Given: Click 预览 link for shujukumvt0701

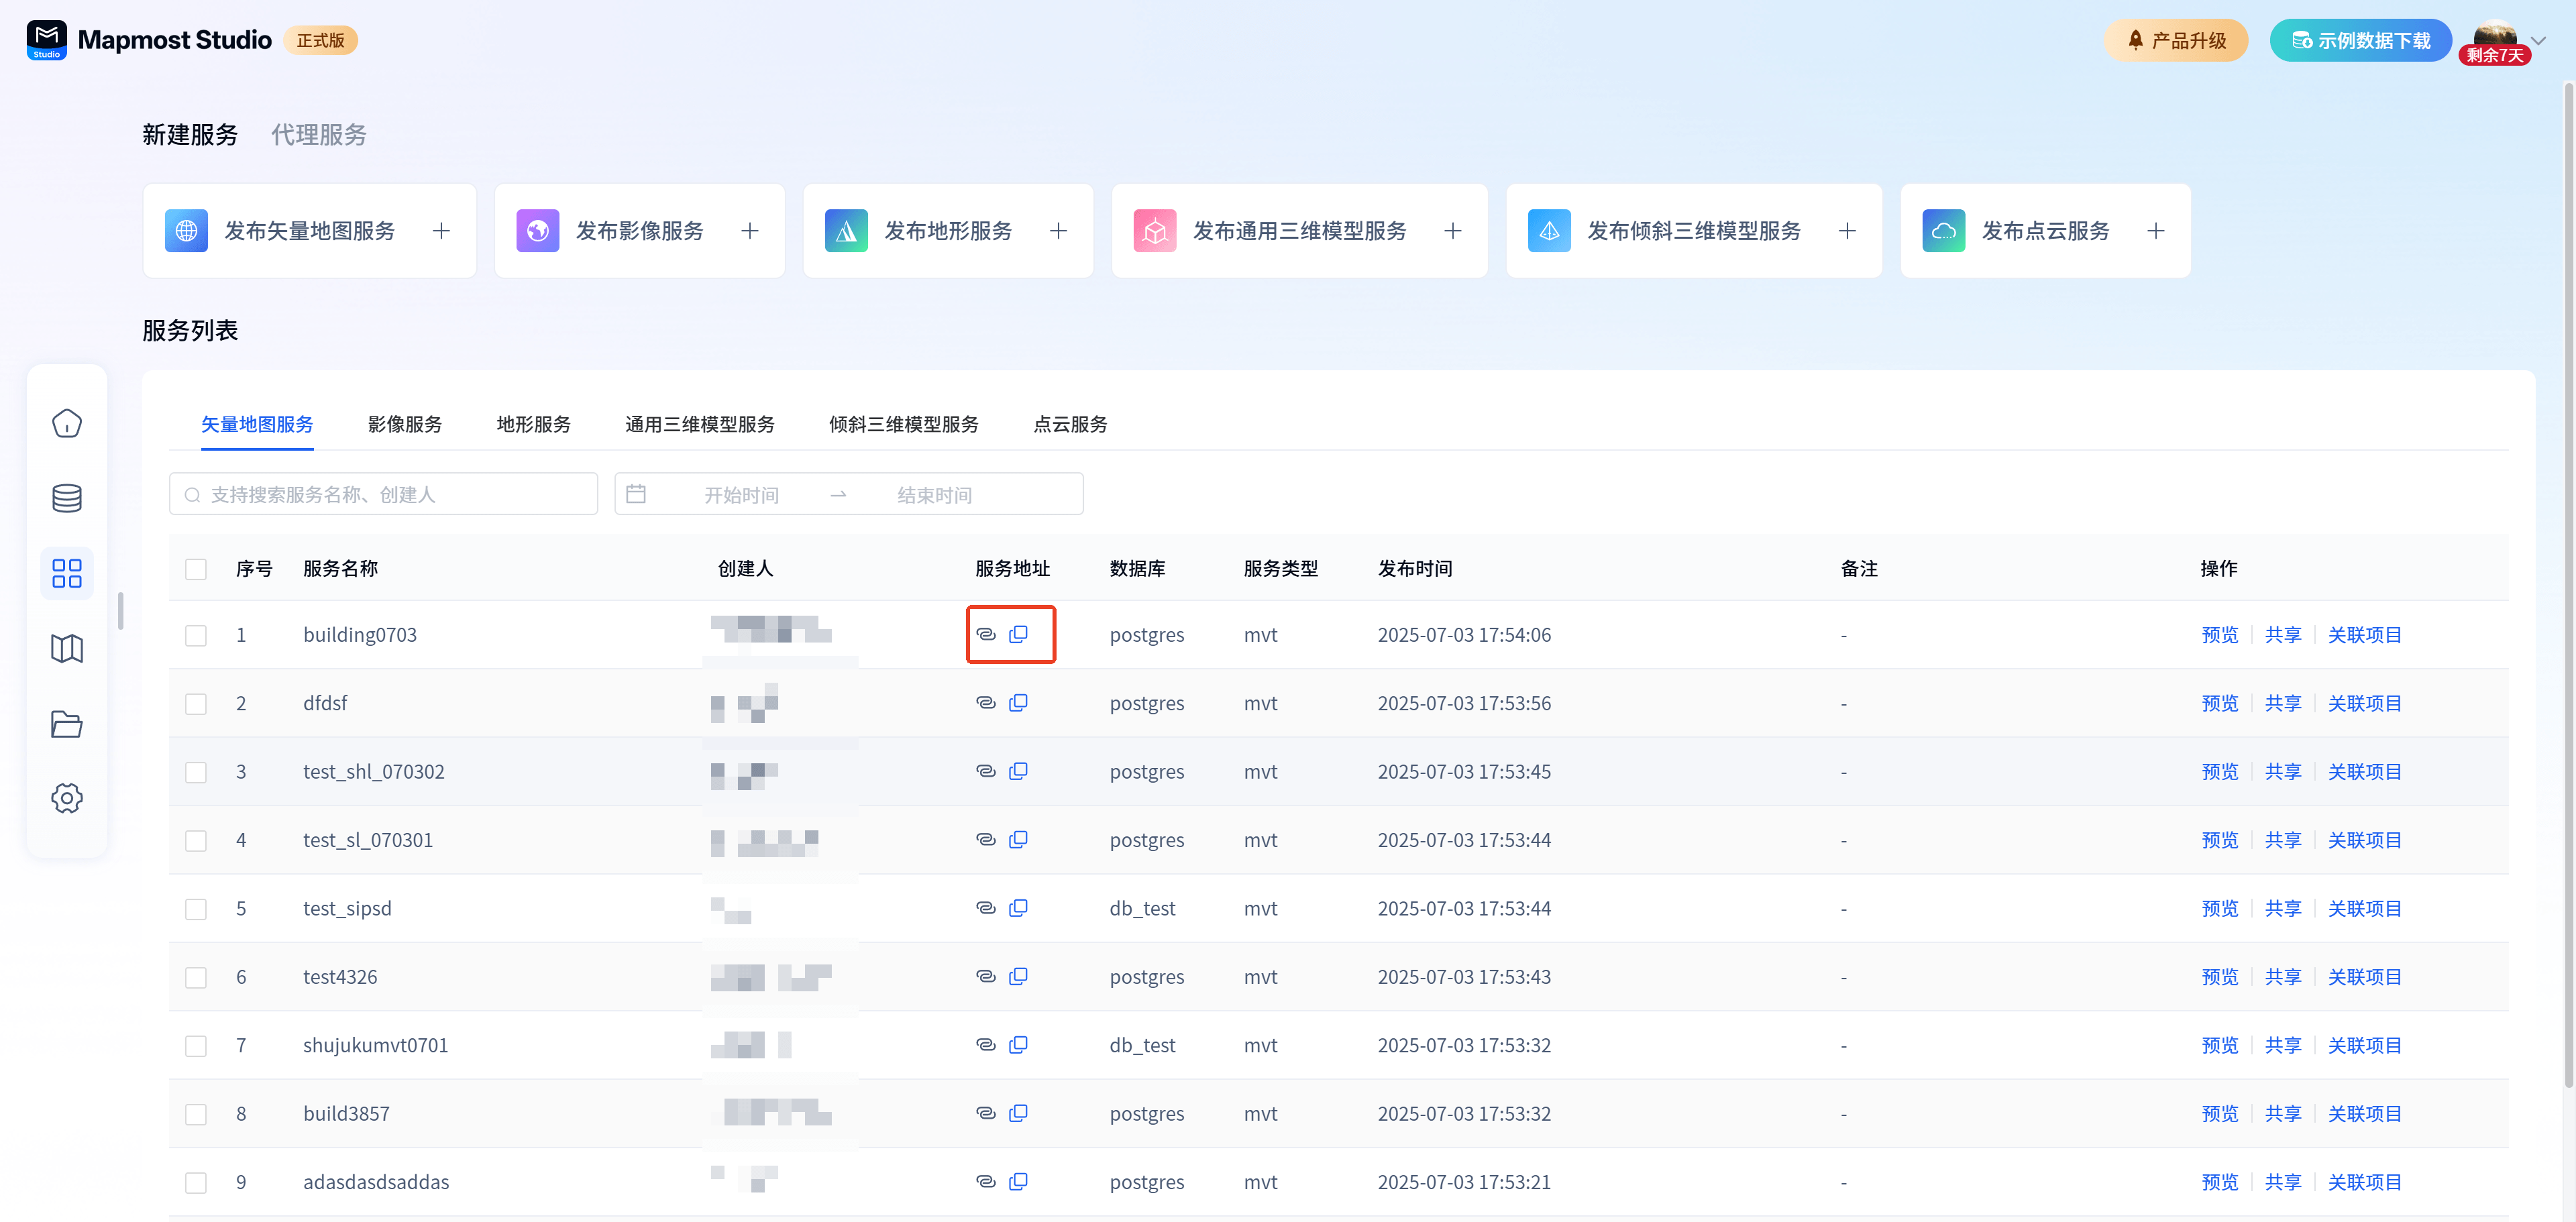Looking at the screenshot, I should pos(2219,1045).
